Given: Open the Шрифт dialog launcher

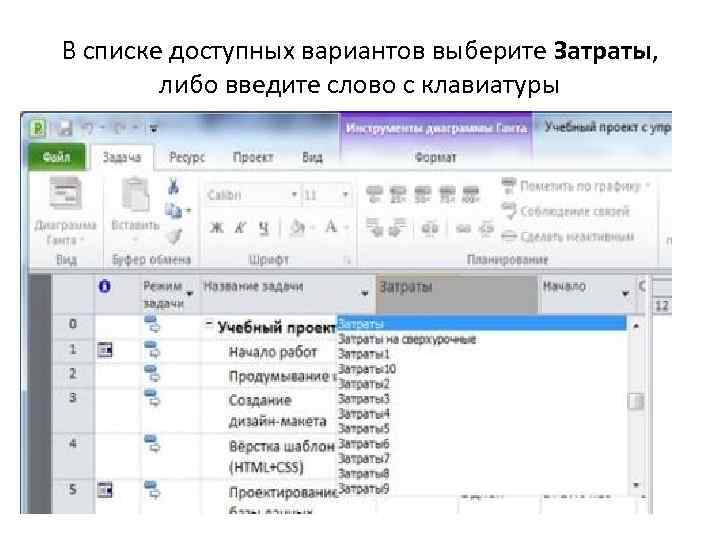Looking at the screenshot, I should coord(348,260).
